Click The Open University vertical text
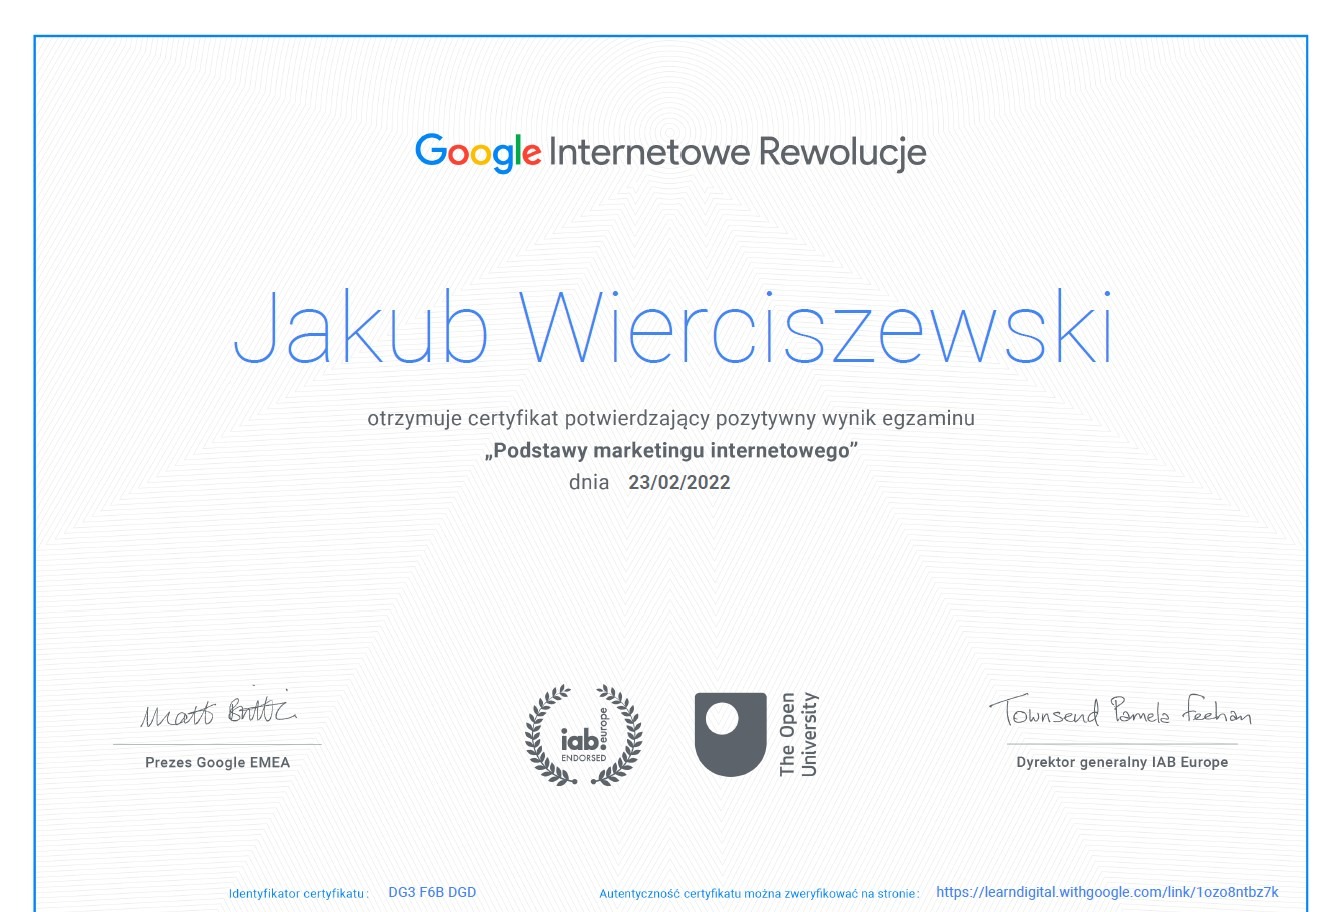 798,734
